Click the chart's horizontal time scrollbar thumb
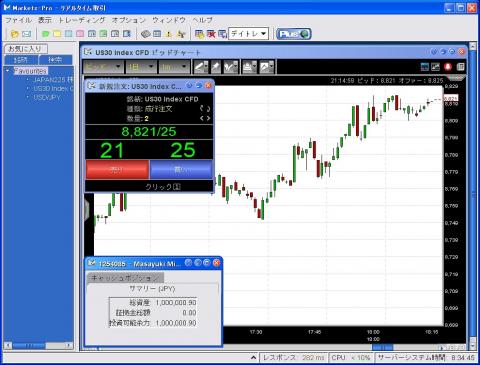 pyautogui.click(x=382, y=347)
